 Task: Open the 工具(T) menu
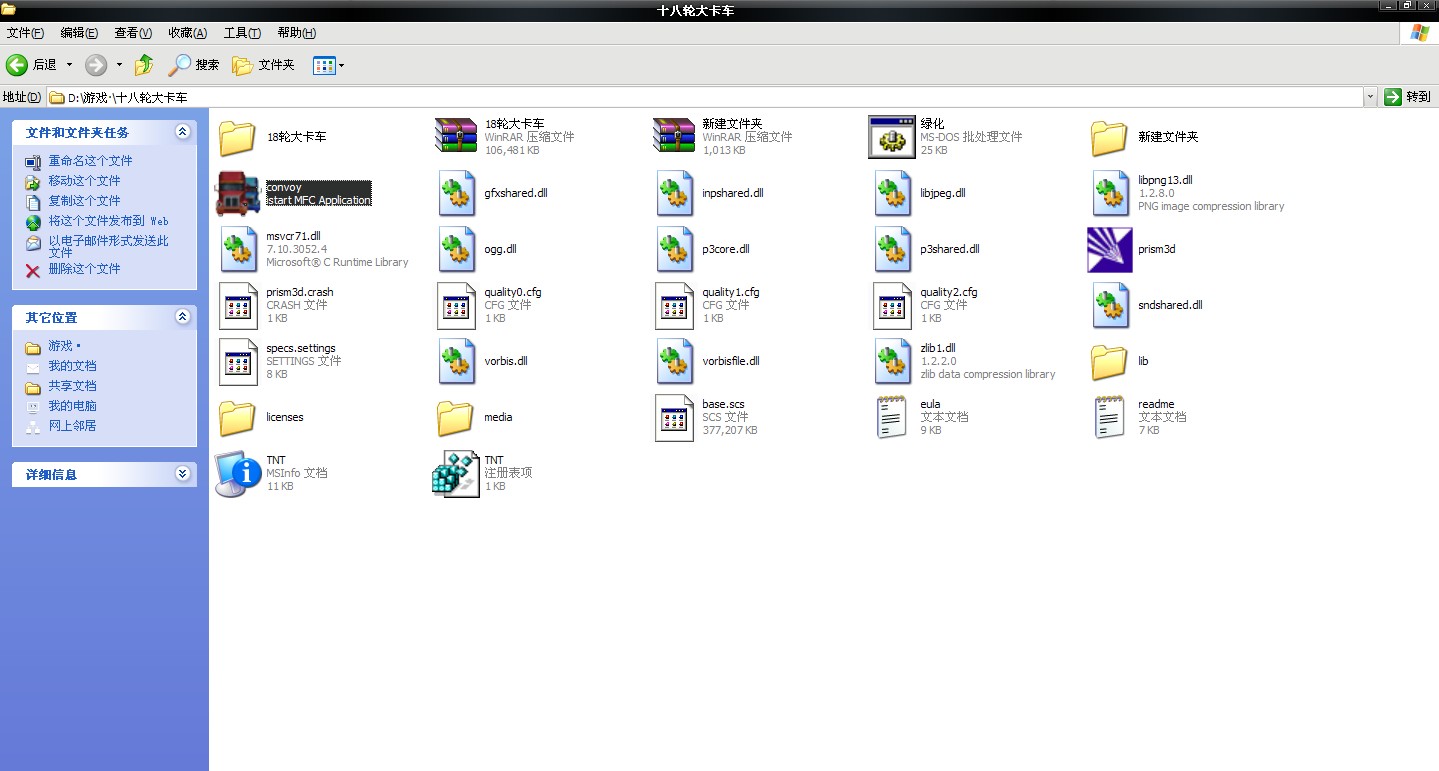242,33
